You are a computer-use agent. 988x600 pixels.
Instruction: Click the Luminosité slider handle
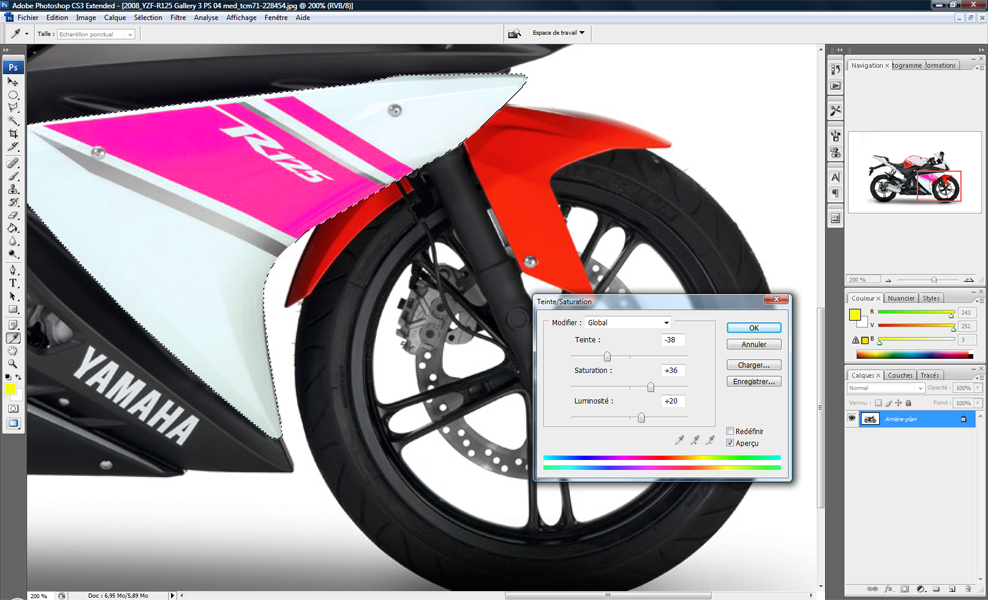coord(641,417)
